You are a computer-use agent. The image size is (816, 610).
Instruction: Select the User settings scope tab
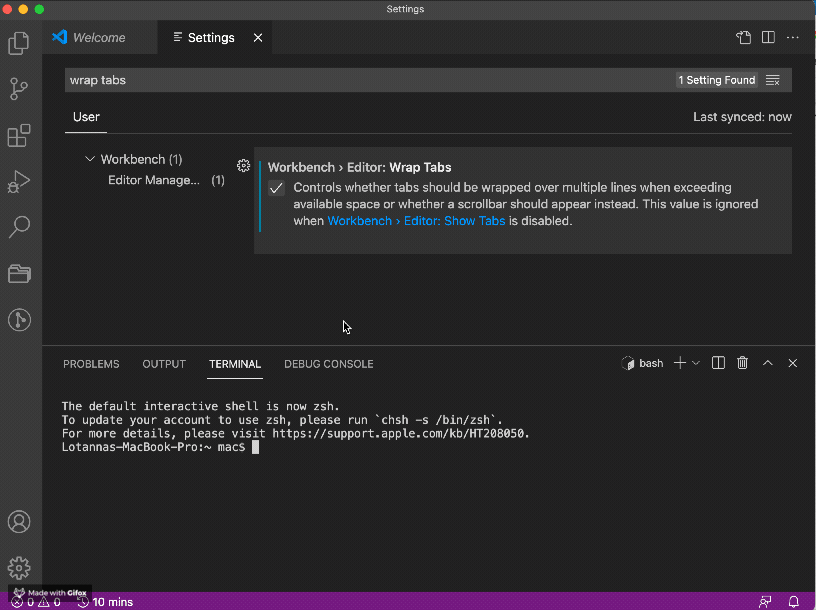(86, 117)
